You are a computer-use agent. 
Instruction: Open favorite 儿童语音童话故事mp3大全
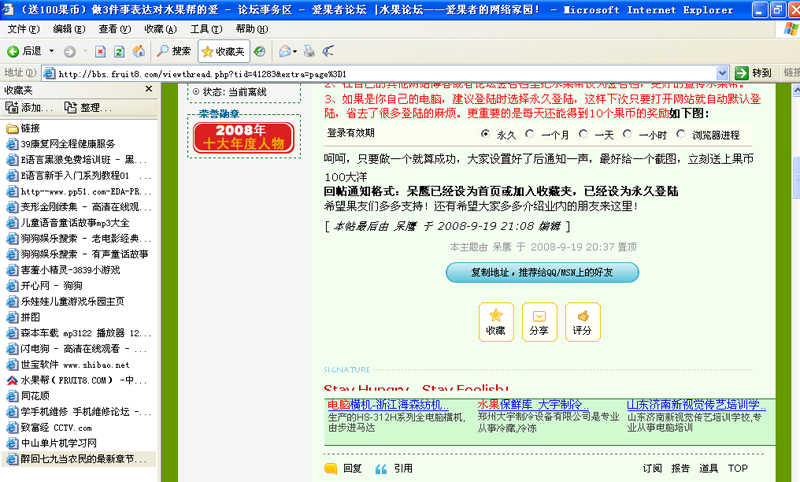67,223
